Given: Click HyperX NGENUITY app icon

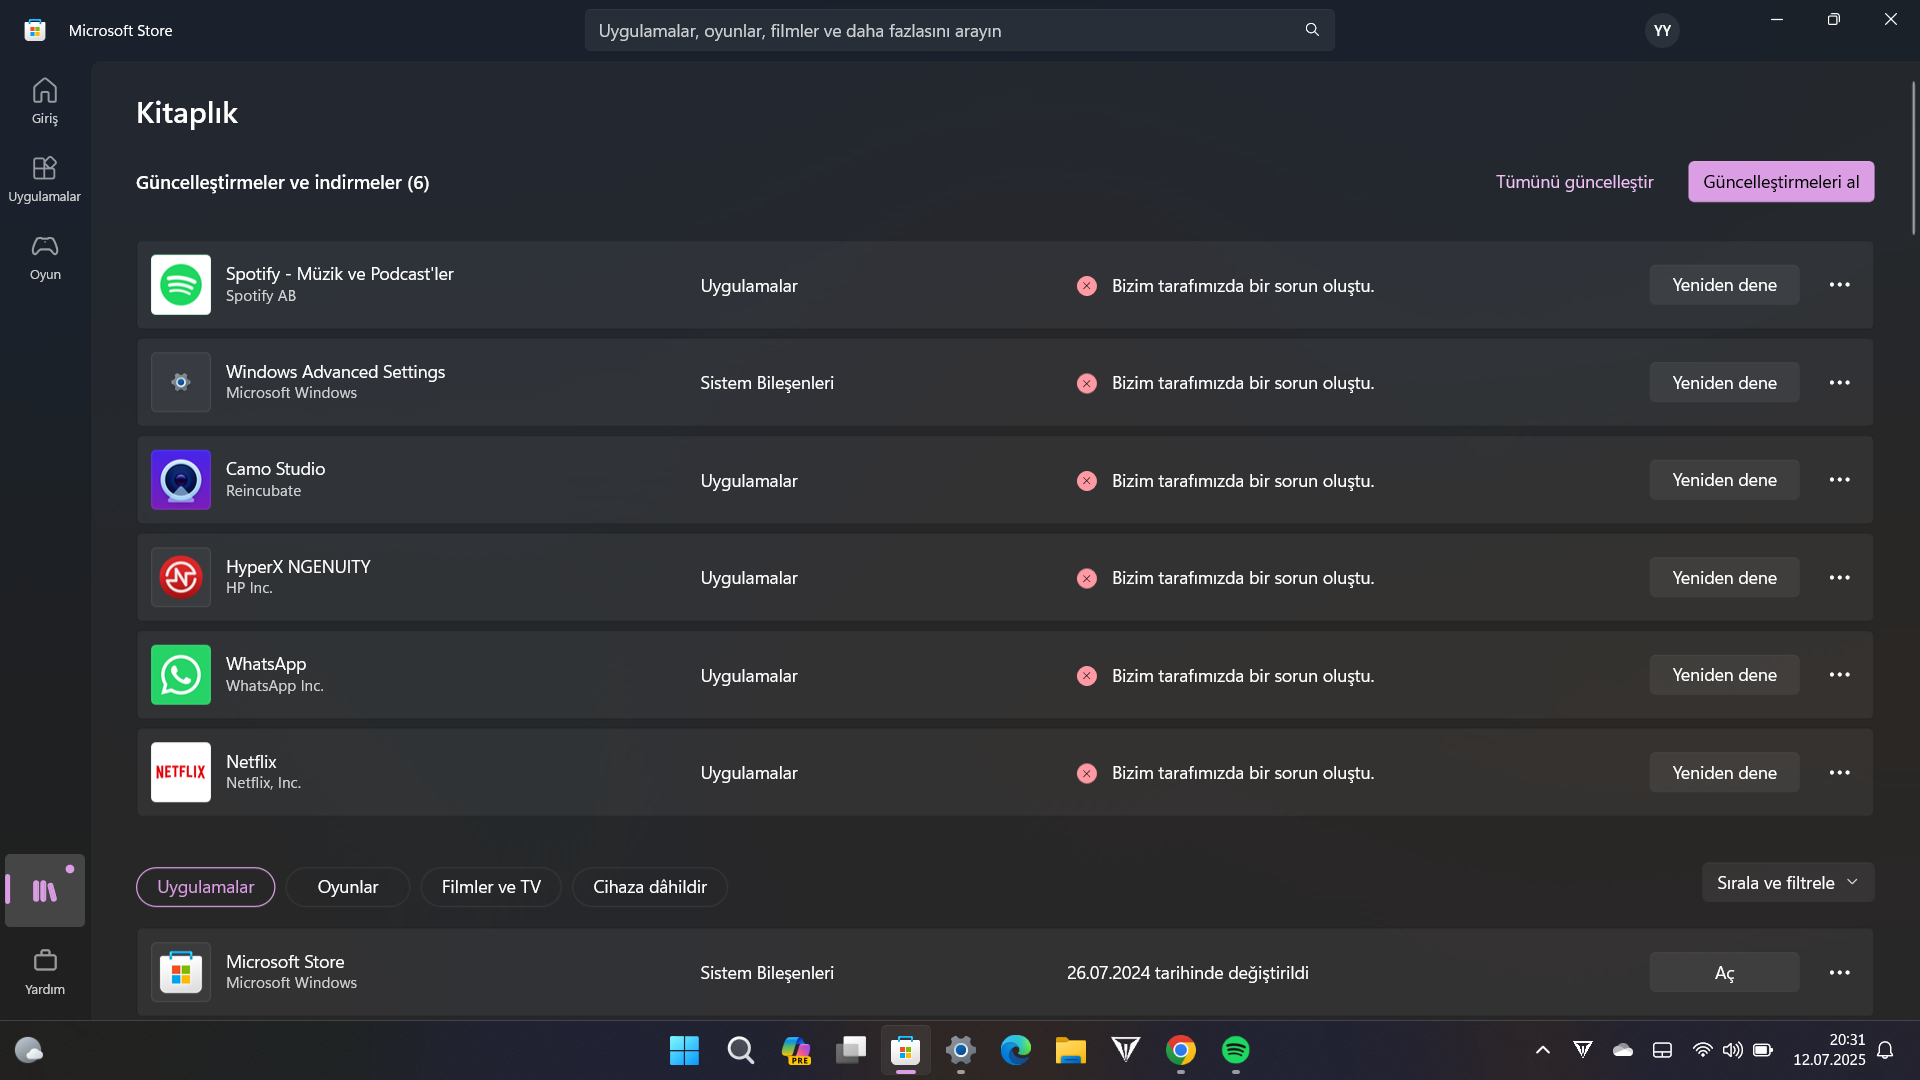Looking at the screenshot, I should 181,577.
